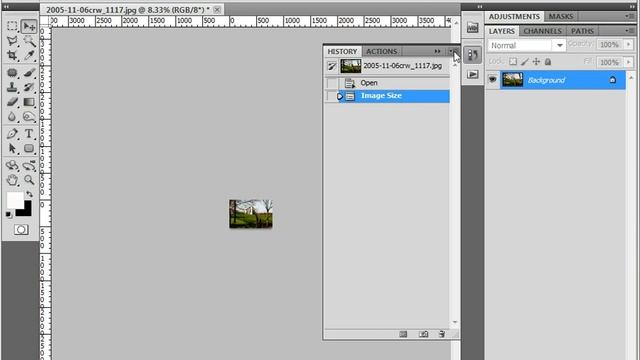This screenshot has height=360, width=640.
Task: Select the History tab
Action: pos(342,51)
